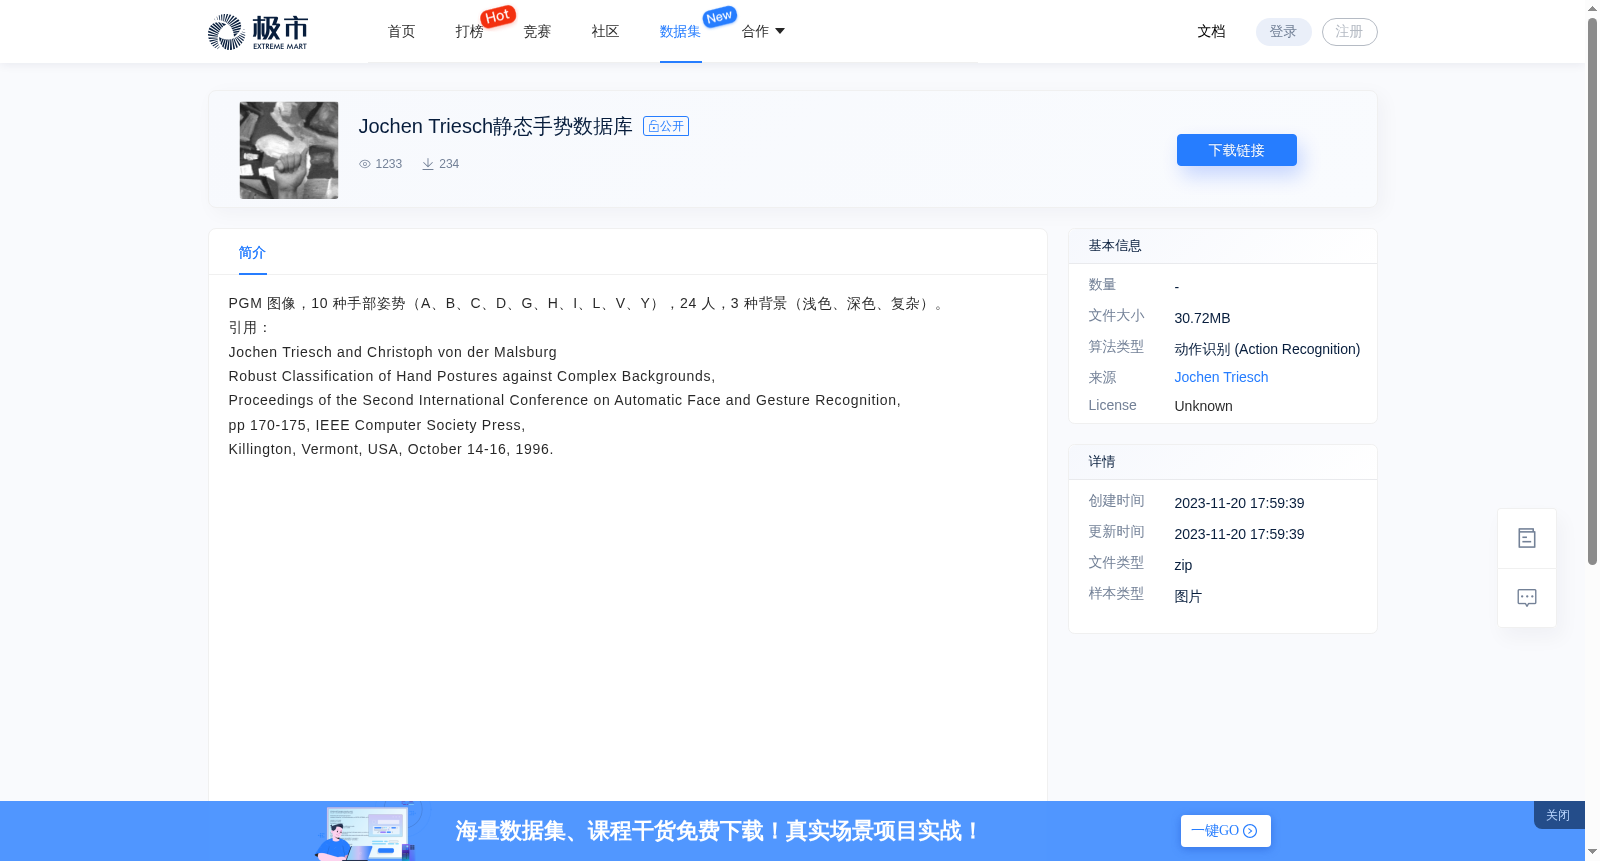Screen dimensions: 1600x861
Task: Click the Extreme Mart logo
Action: click(258, 32)
